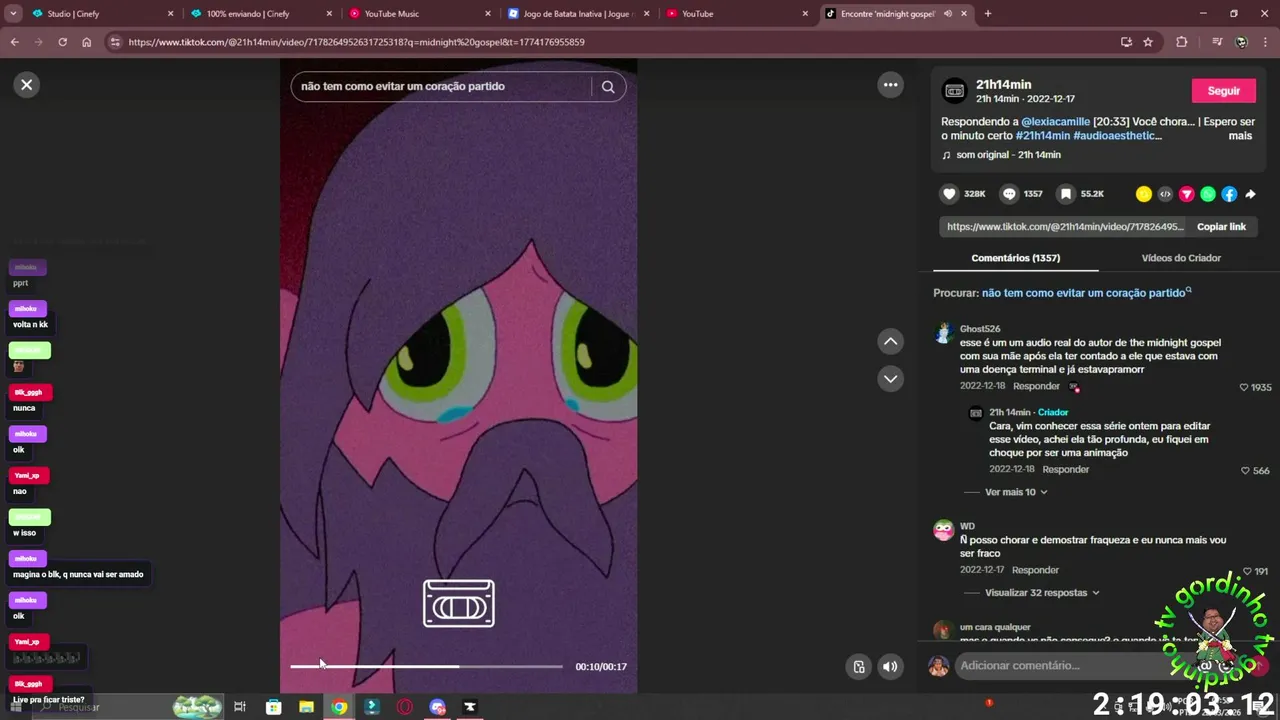Click the install app icon in address bar
This screenshot has height=720, width=1280.
(x=1126, y=42)
